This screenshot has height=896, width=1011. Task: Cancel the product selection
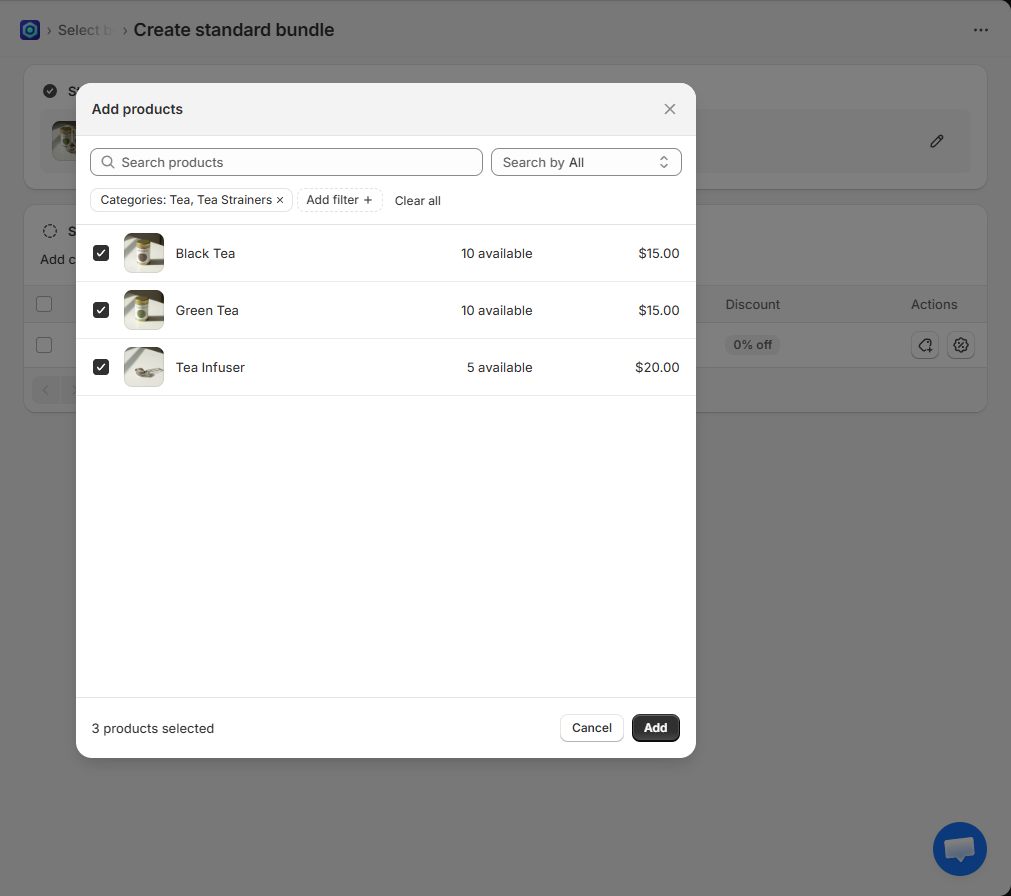591,728
